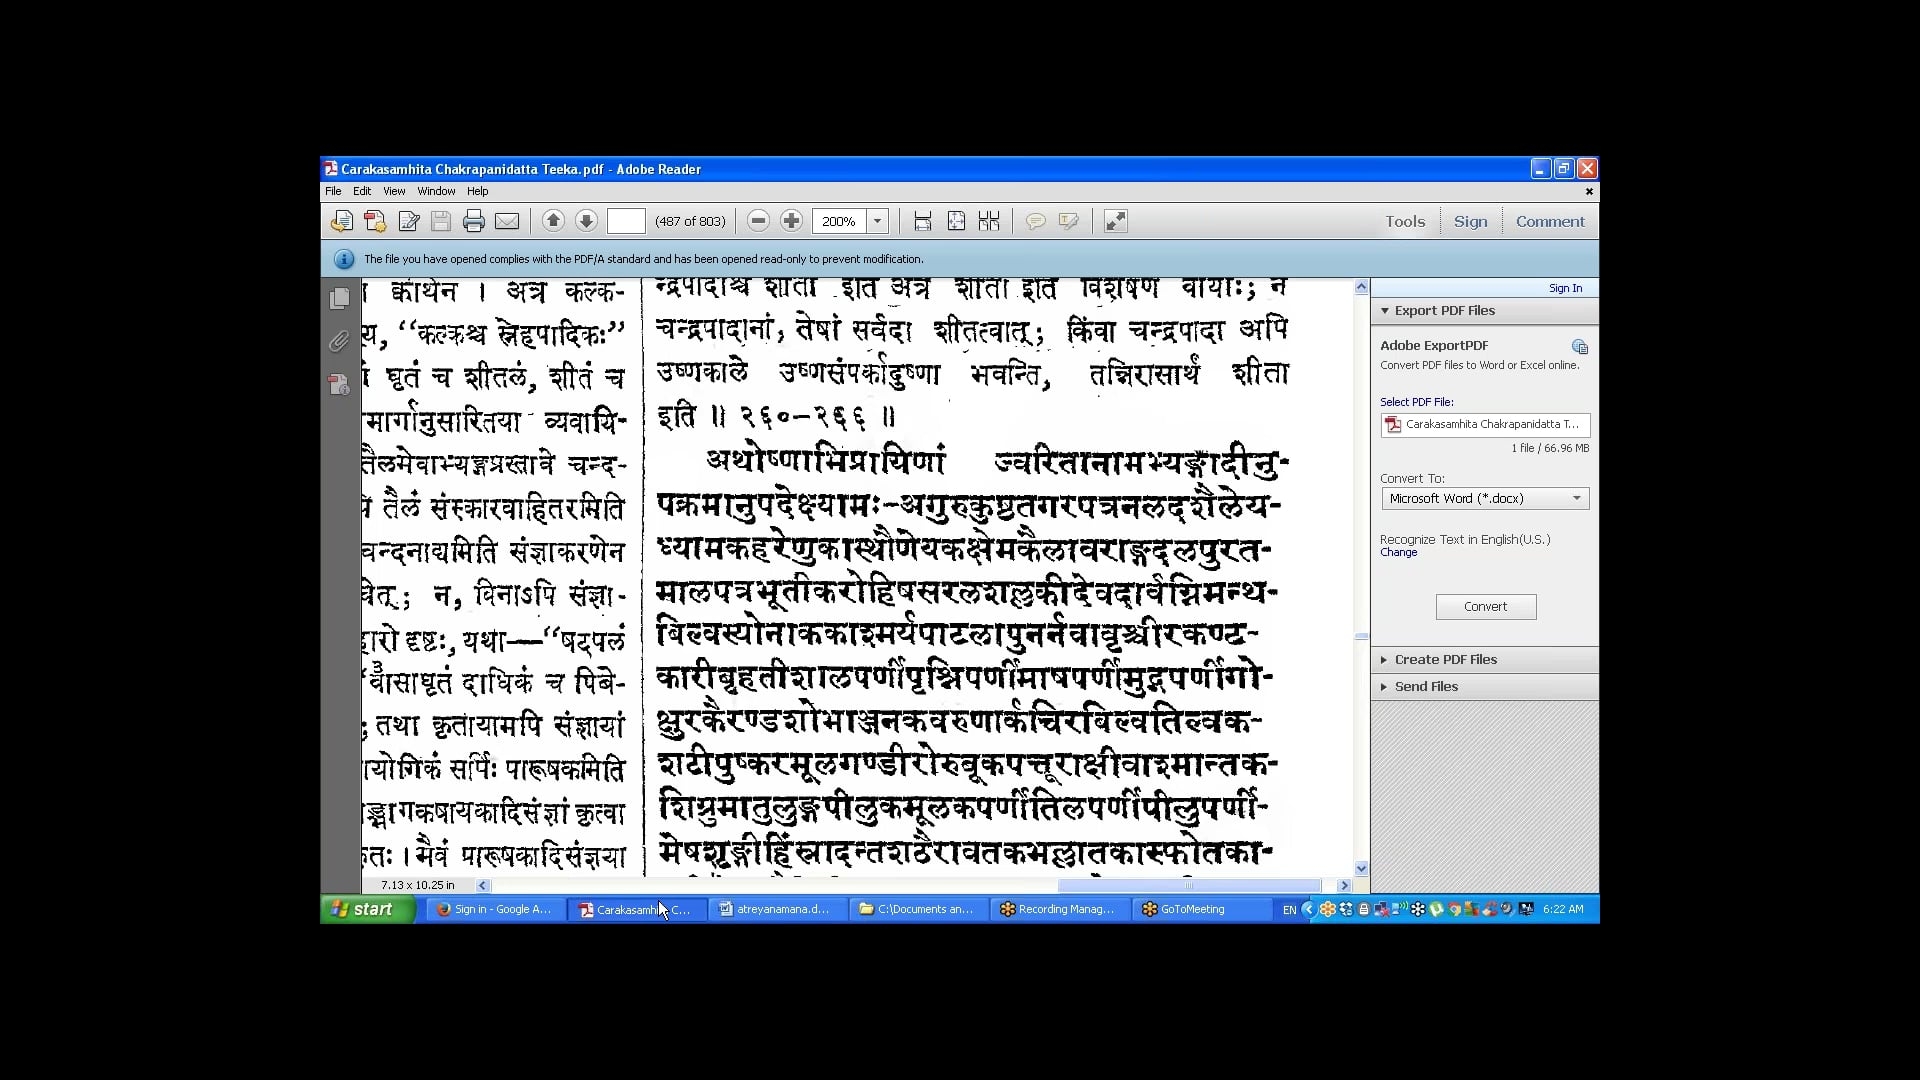Open the Convert To format dropdown
Image resolution: width=1920 pixels, height=1080 pixels.
click(x=1485, y=498)
